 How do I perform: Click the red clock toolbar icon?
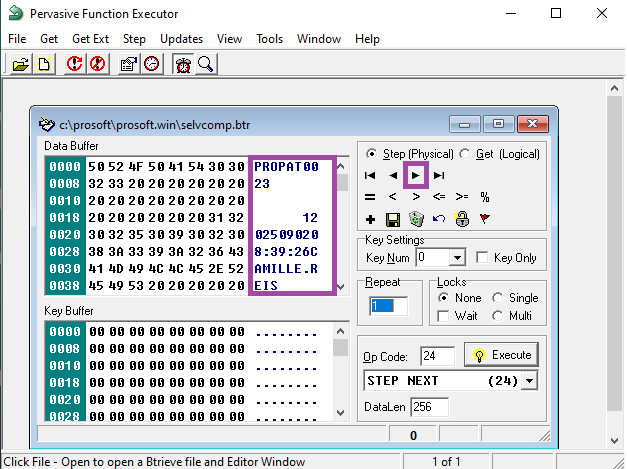pyautogui.click(x=152, y=64)
